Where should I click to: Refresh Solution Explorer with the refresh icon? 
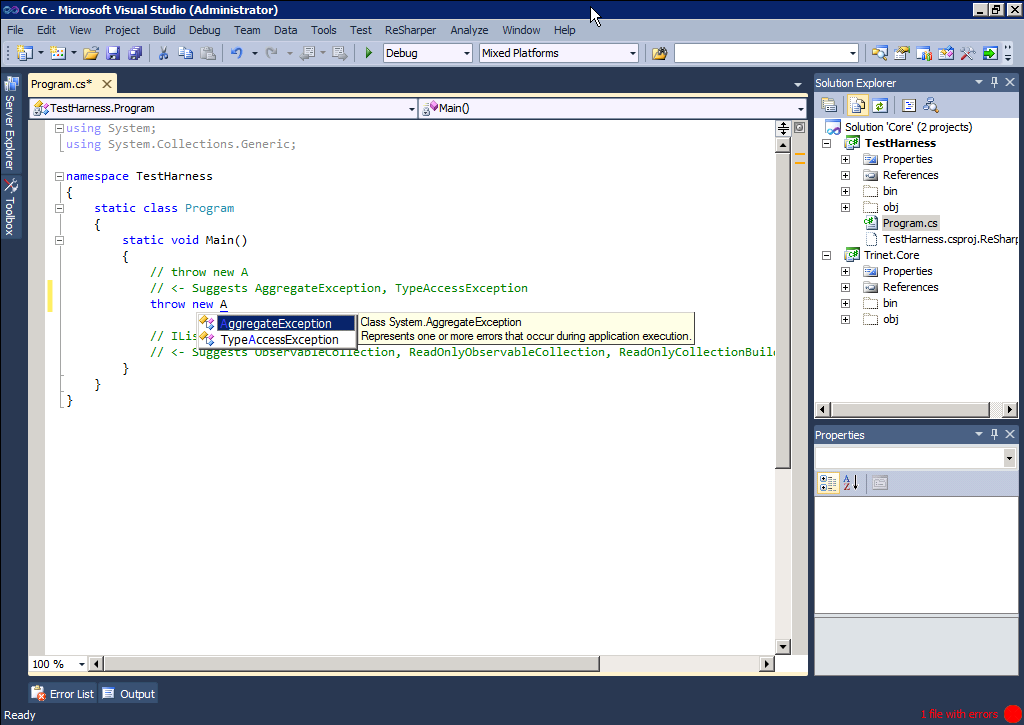click(x=880, y=105)
